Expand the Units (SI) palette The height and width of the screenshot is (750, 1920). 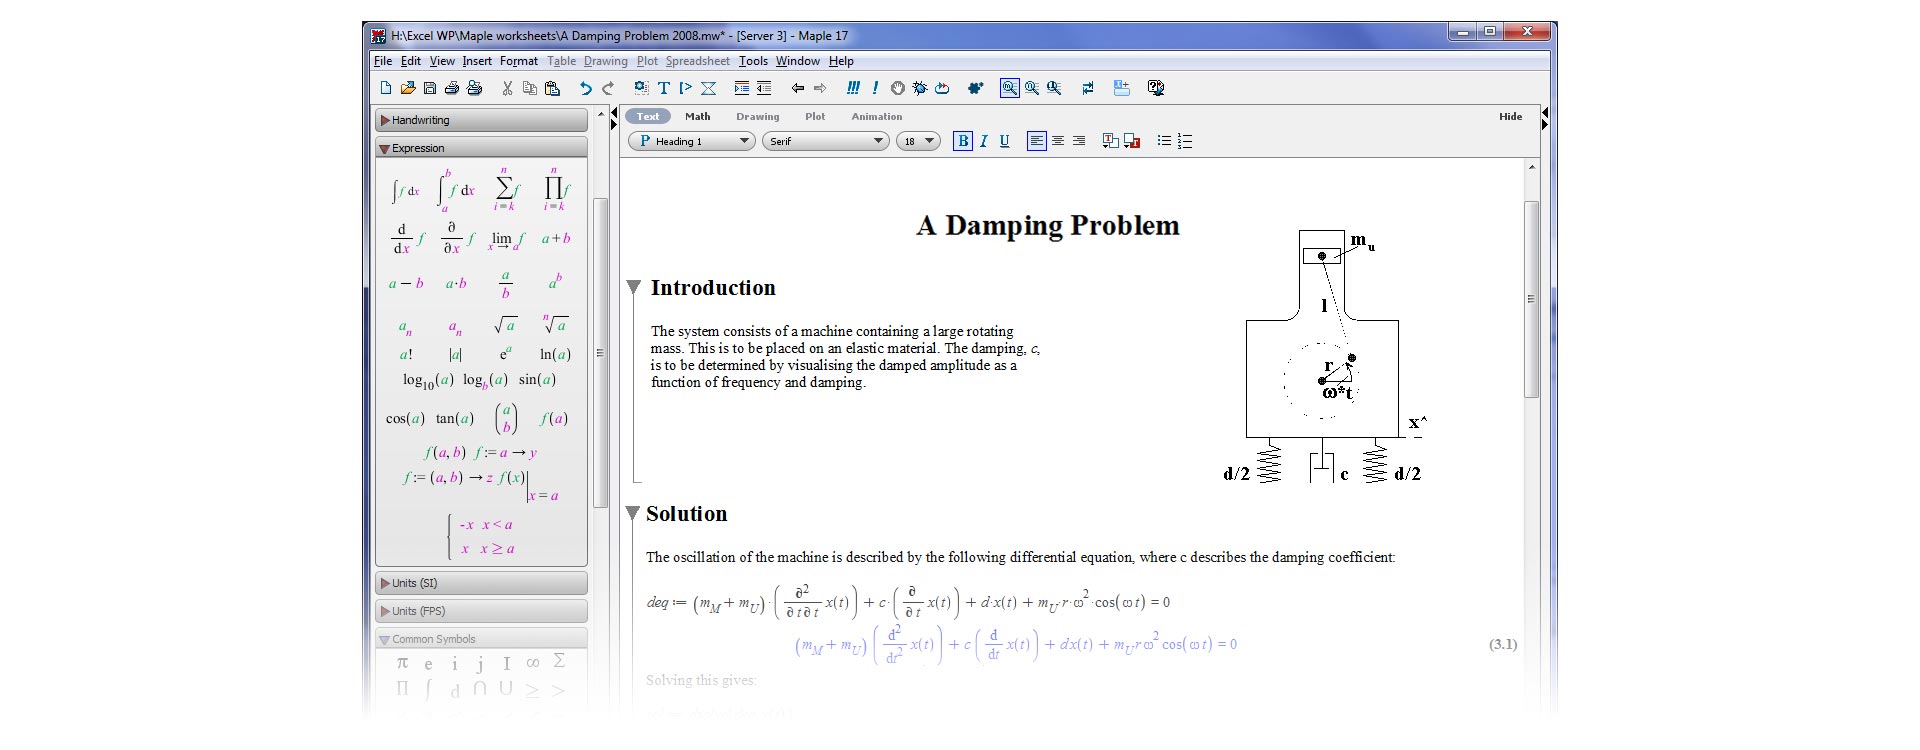(481, 583)
